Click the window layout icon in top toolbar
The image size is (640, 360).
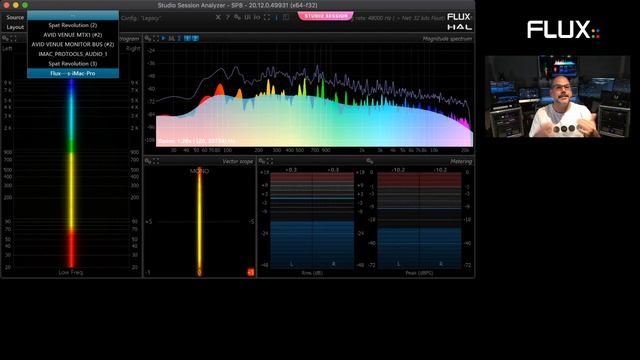(x=286, y=18)
